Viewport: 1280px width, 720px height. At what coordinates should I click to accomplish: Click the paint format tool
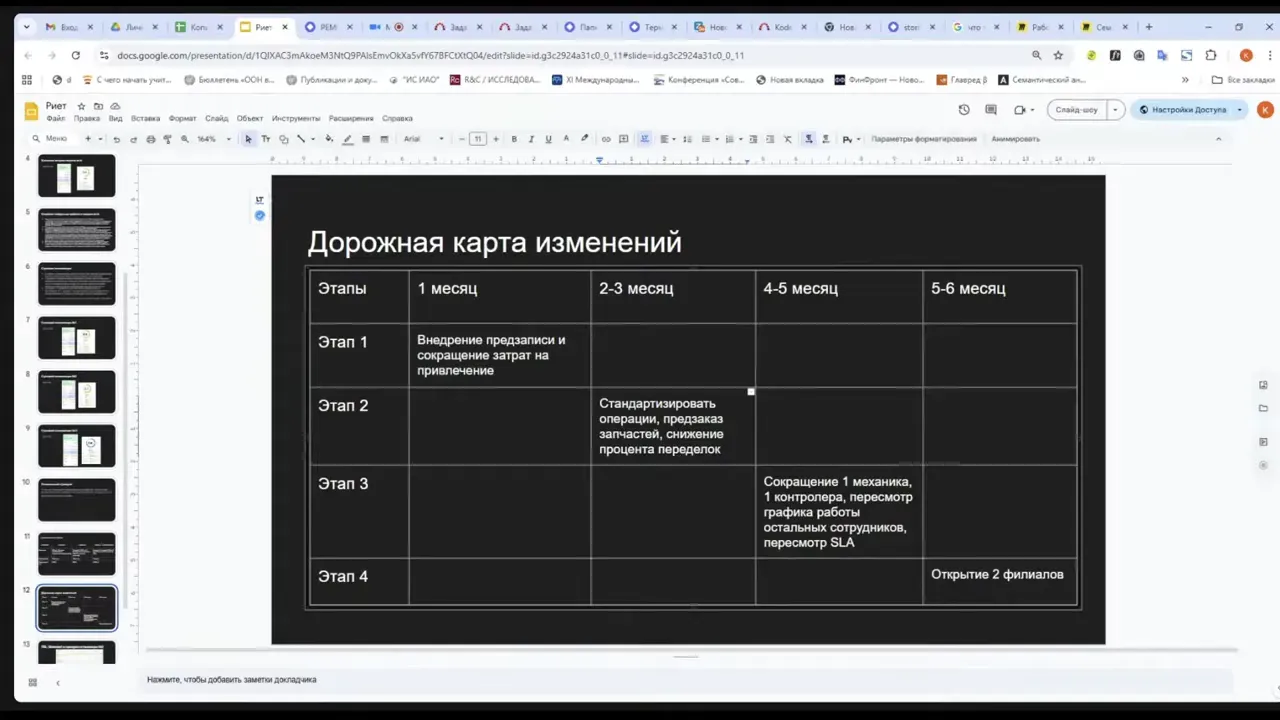tap(168, 139)
